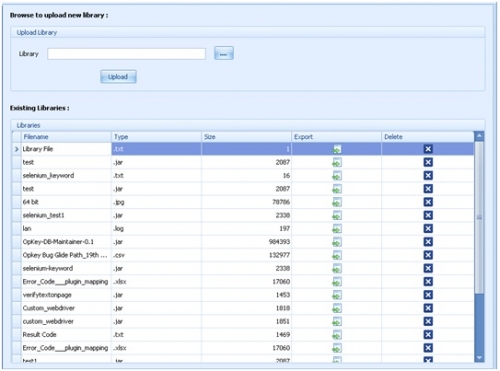
Task: Select 'Opkey Bug Glide Path_19th' filename cell
Action: [66, 255]
